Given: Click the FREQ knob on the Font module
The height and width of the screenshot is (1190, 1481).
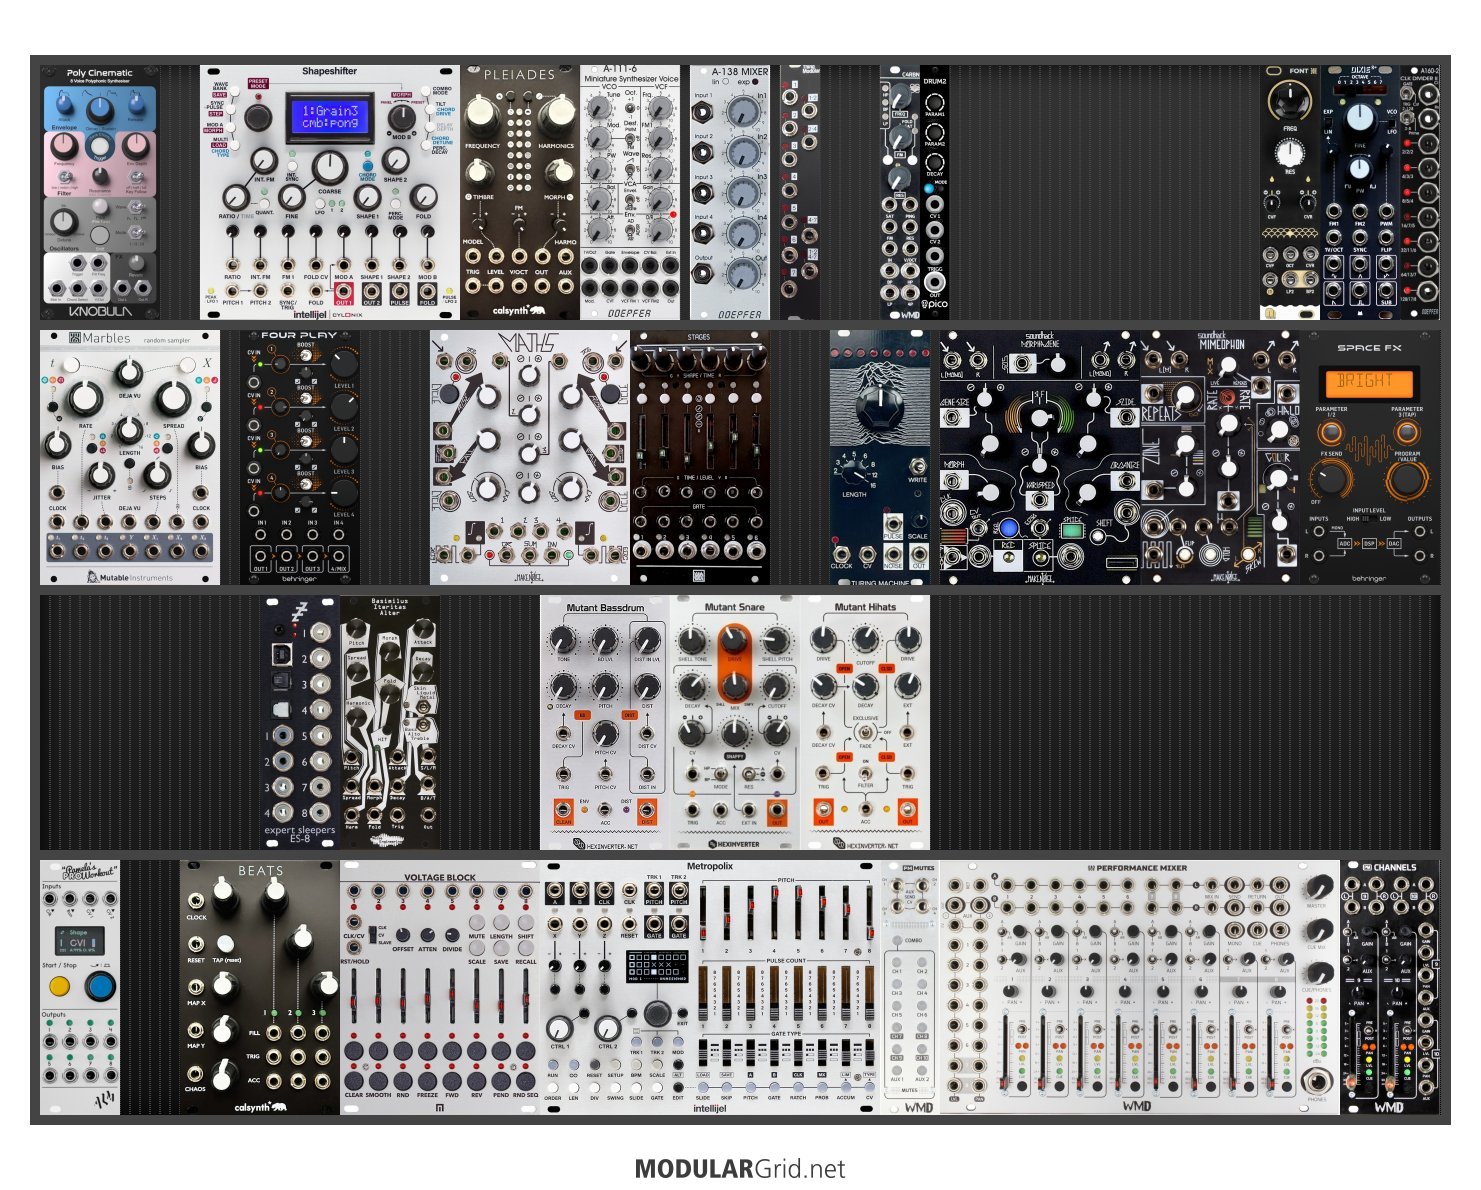Looking at the screenshot, I should 1290,102.
